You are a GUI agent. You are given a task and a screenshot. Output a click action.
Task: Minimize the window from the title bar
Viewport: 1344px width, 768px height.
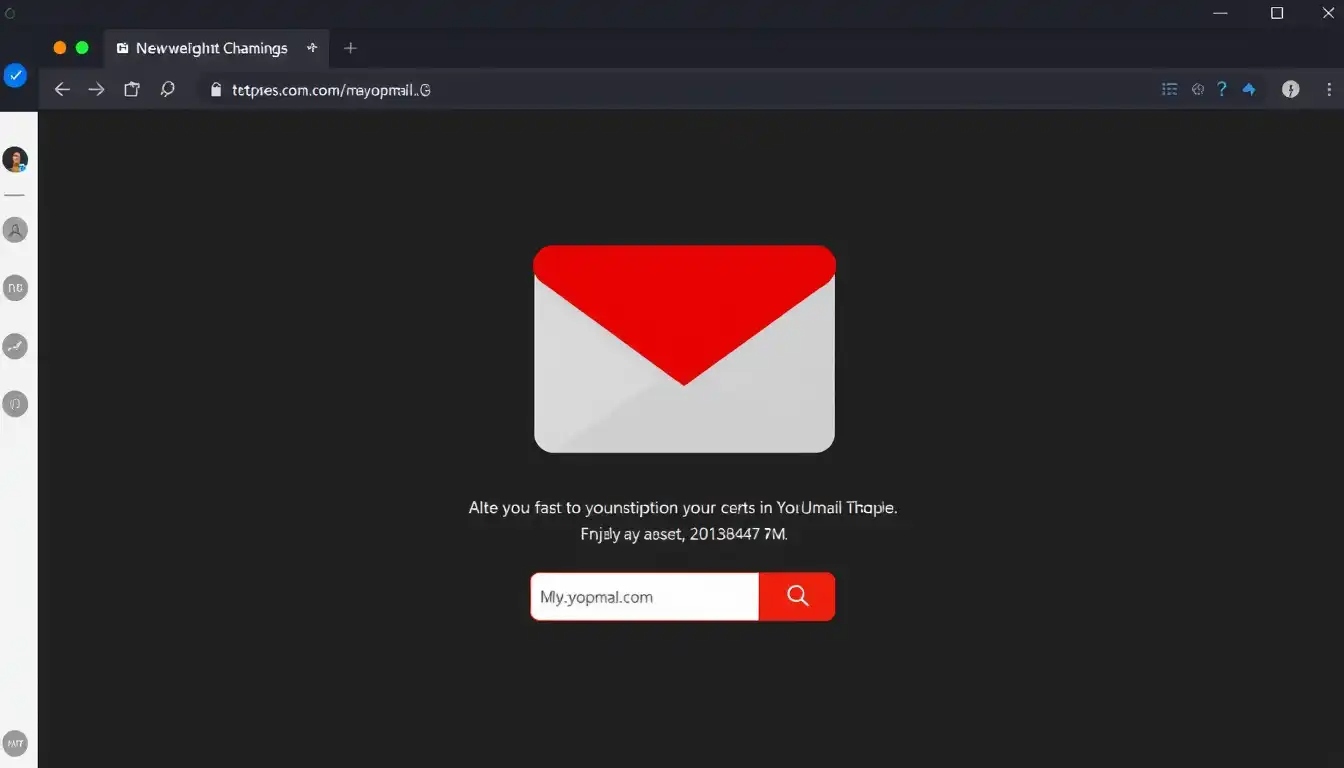tap(1220, 13)
